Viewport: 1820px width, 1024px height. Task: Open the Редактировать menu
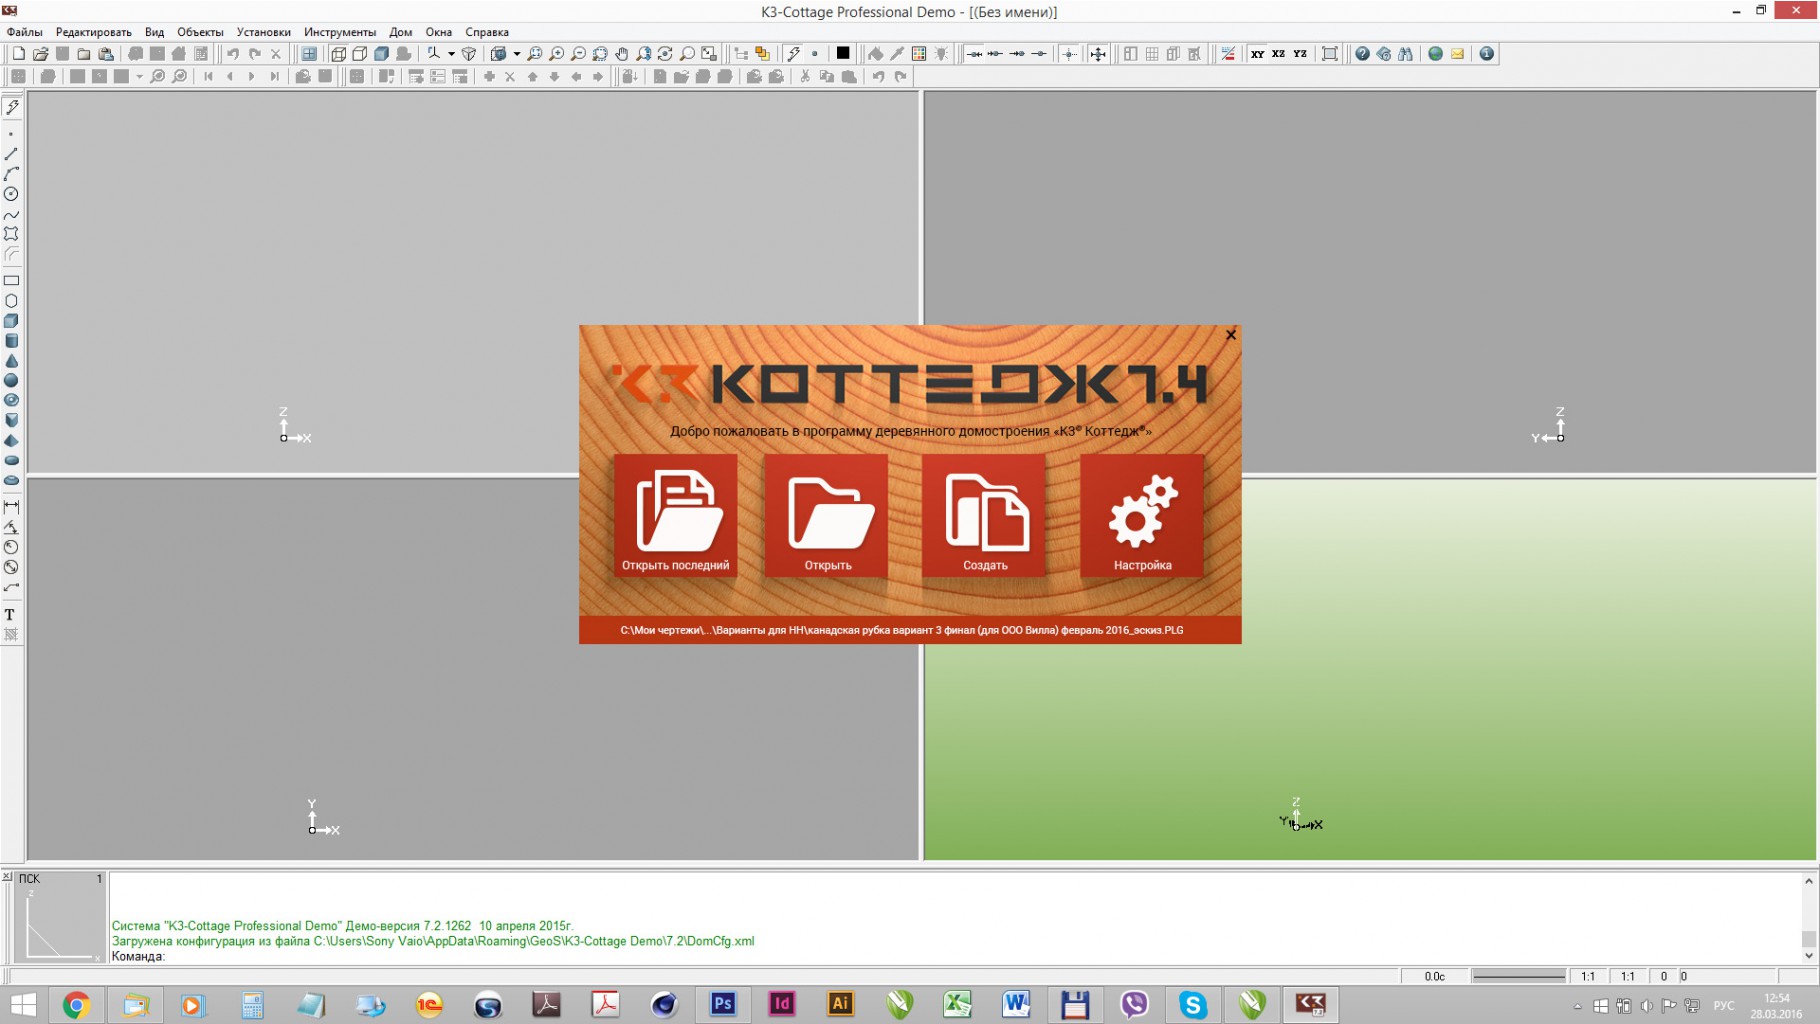pos(94,32)
